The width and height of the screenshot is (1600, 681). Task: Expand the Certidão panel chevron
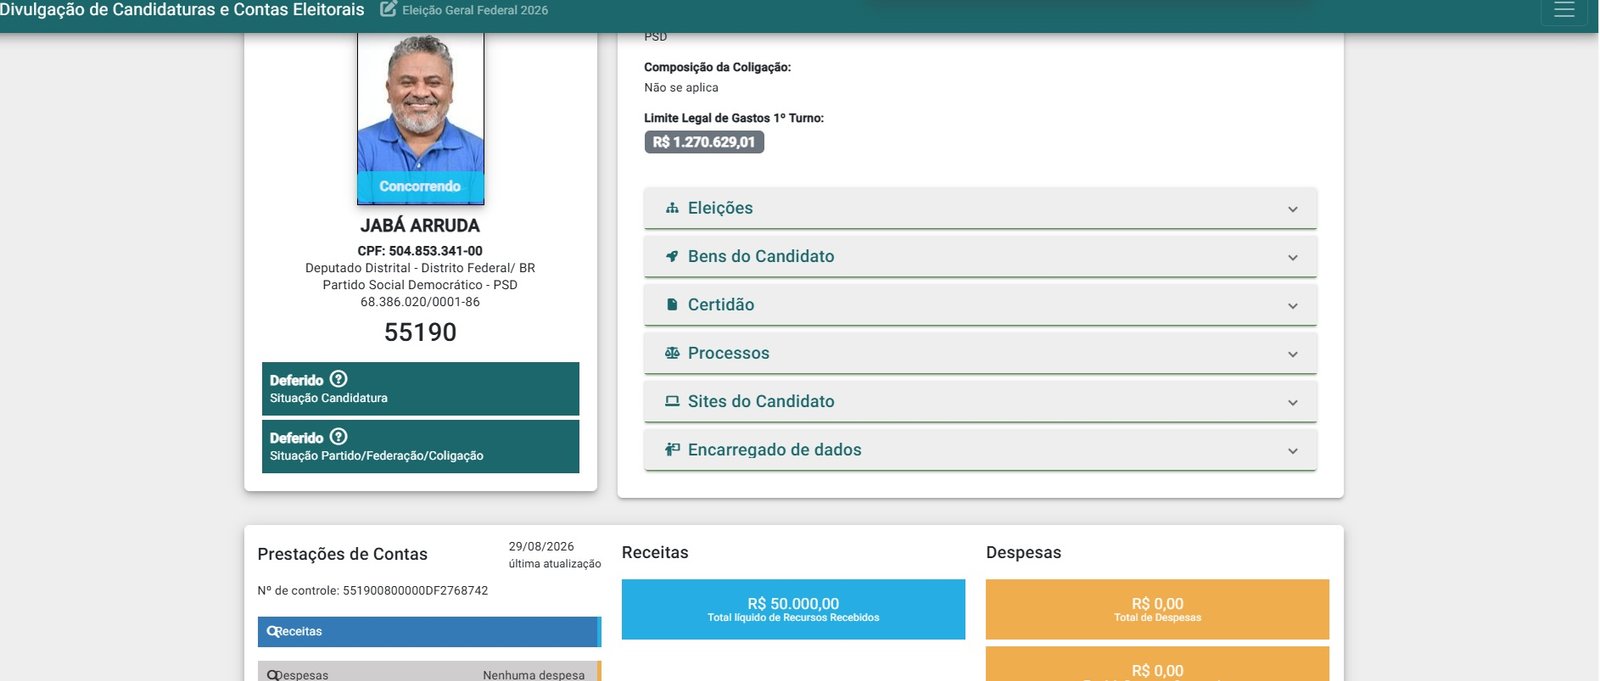click(x=1292, y=306)
